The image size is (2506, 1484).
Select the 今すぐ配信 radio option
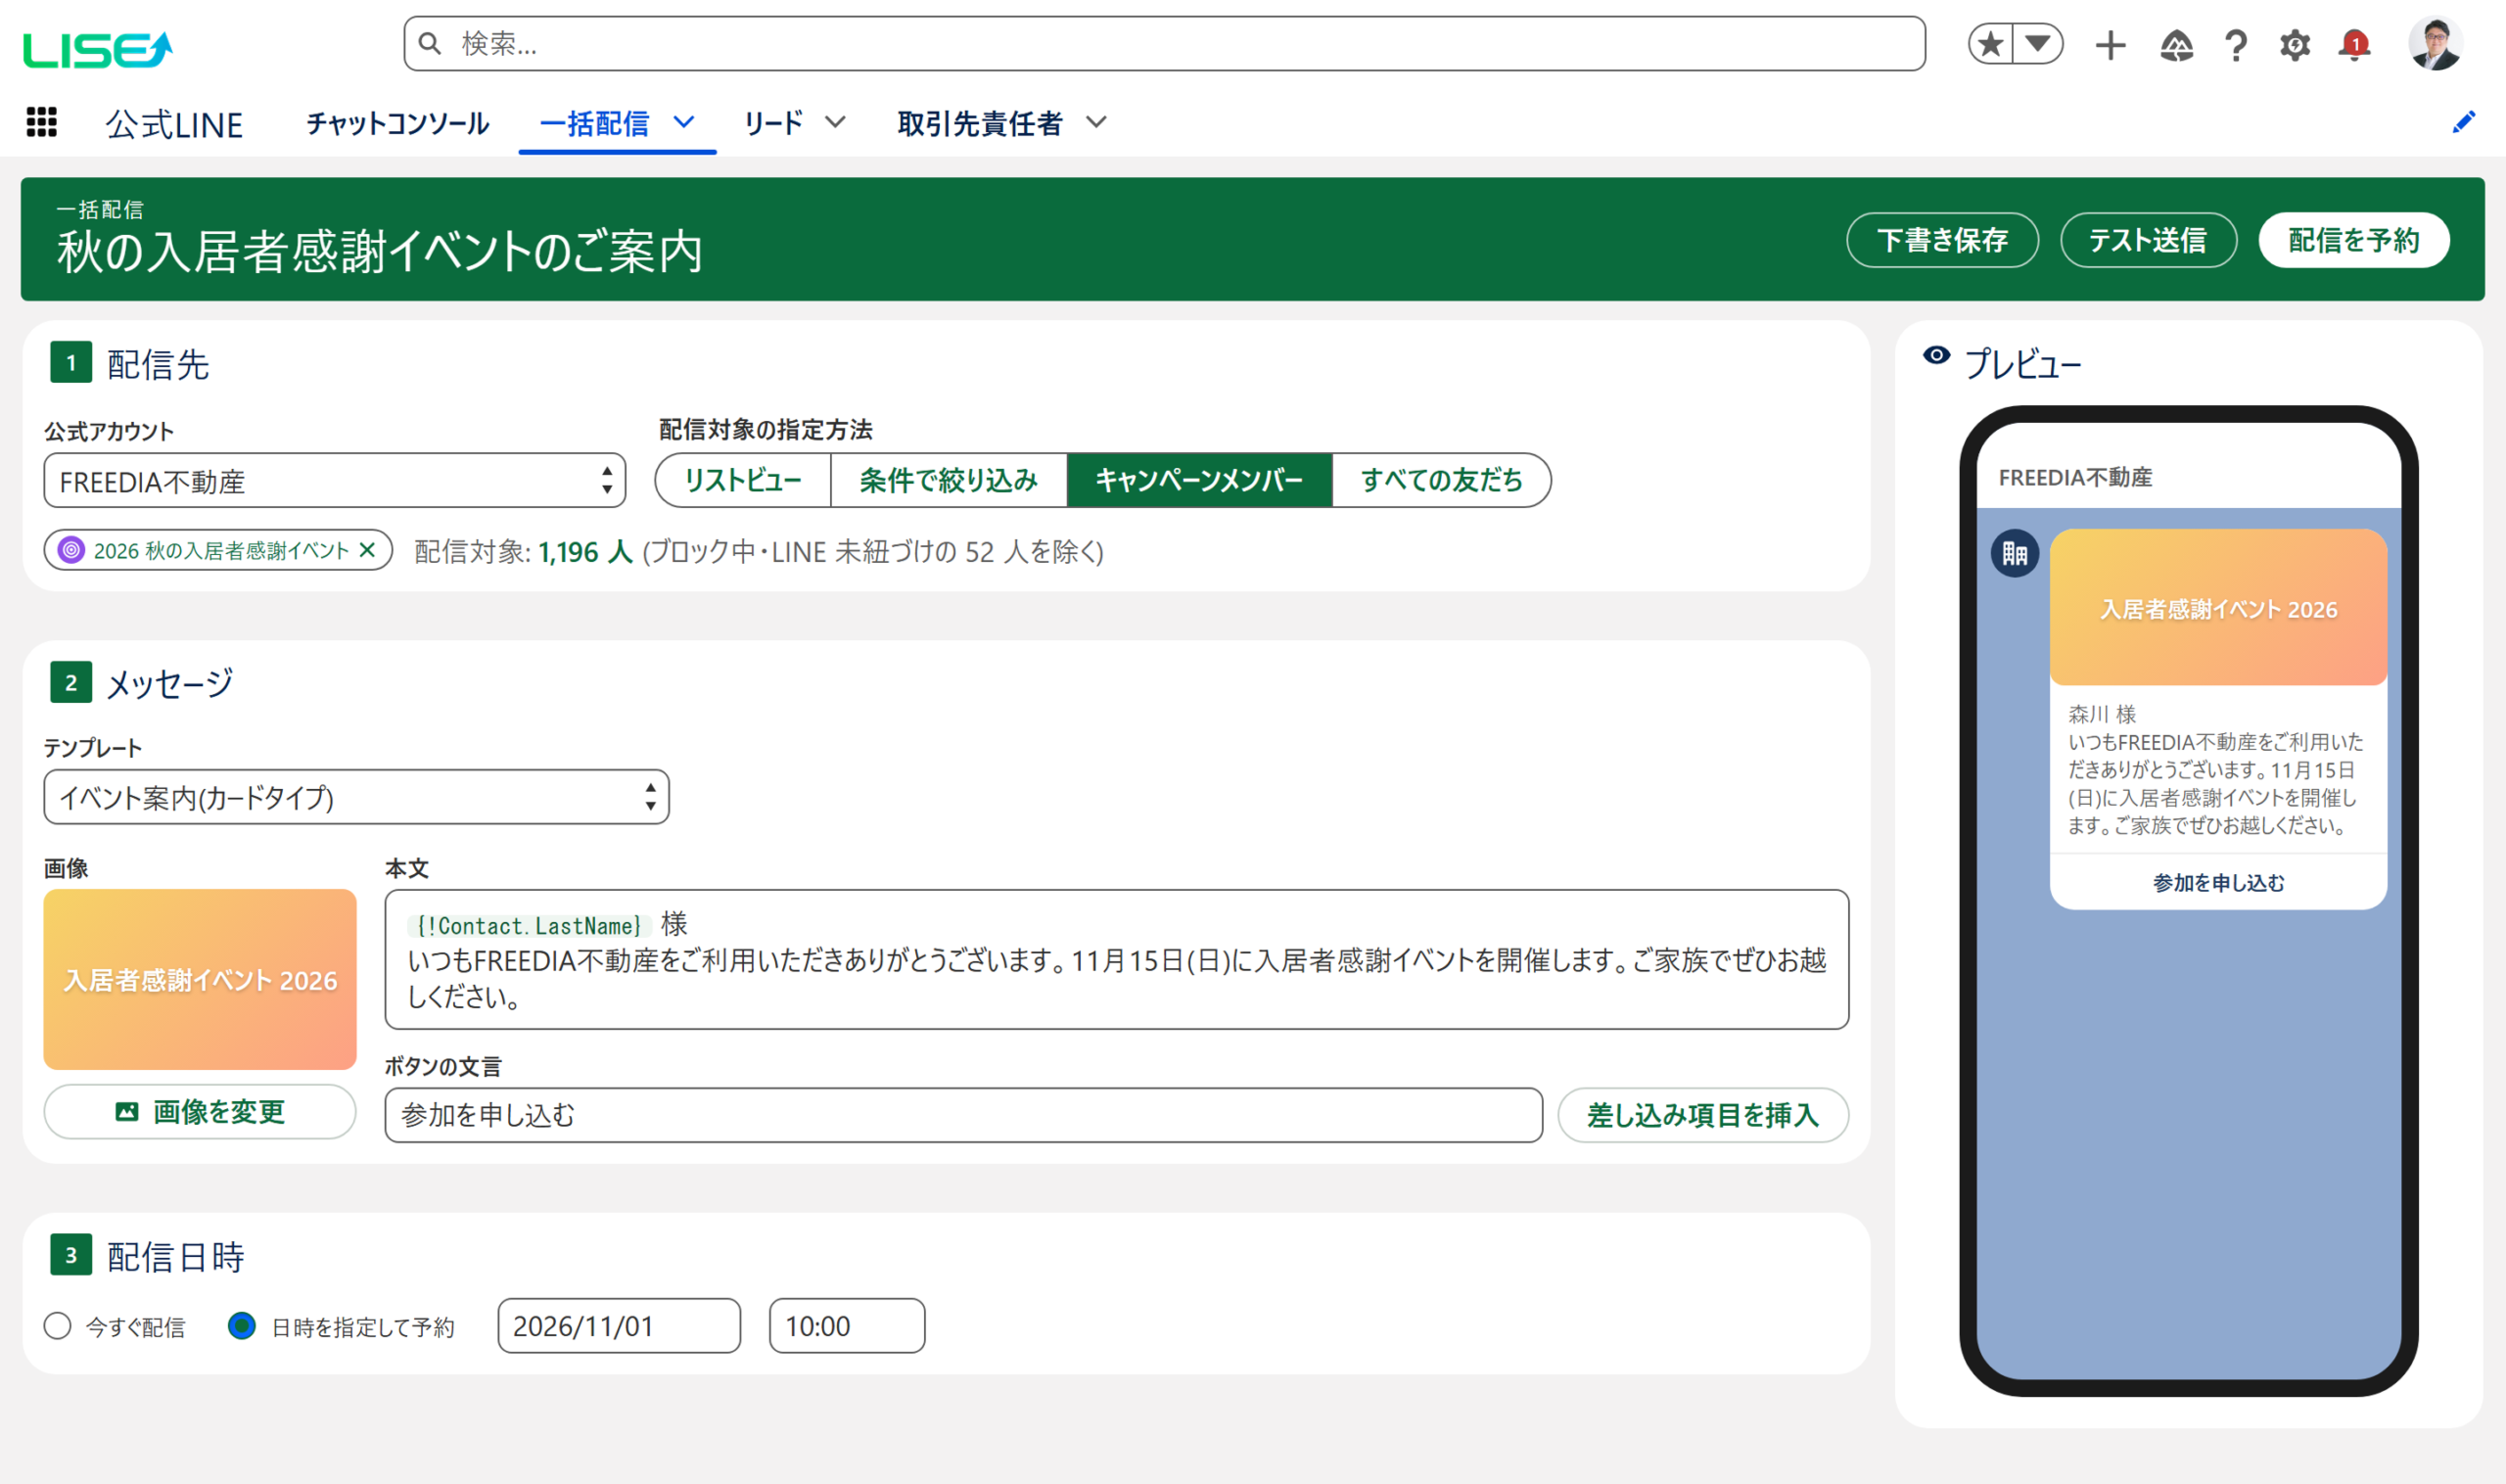[57, 1326]
